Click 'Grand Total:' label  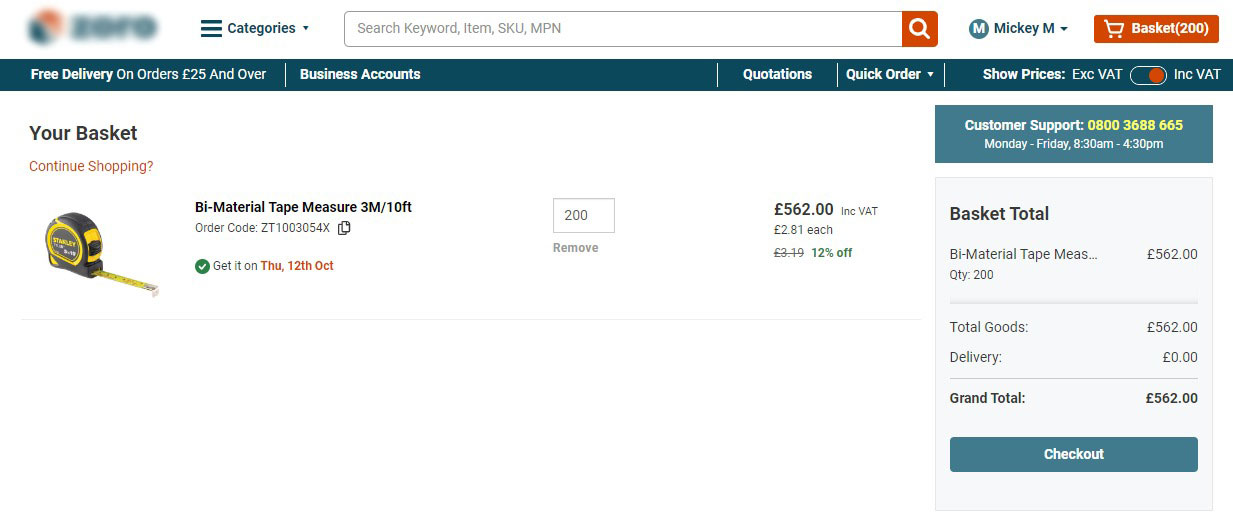[987, 398]
